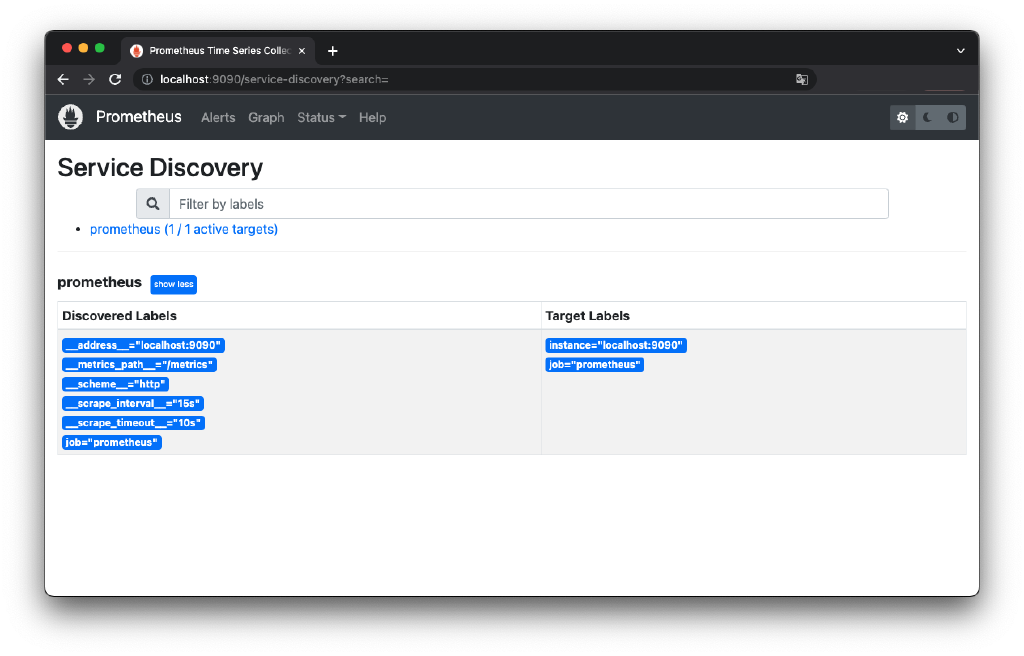1024x656 pixels.
Task: Toggle show less for prometheus job
Action: [172, 284]
